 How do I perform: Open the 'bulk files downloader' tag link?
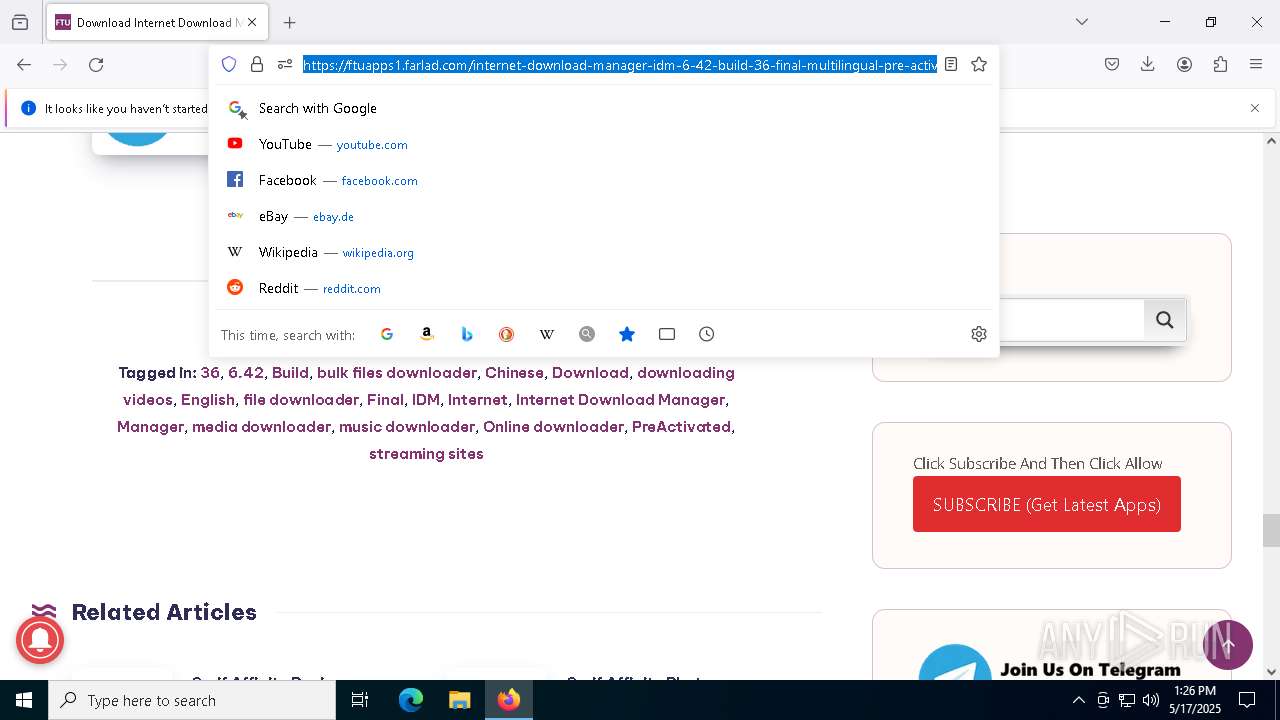[x=397, y=372]
